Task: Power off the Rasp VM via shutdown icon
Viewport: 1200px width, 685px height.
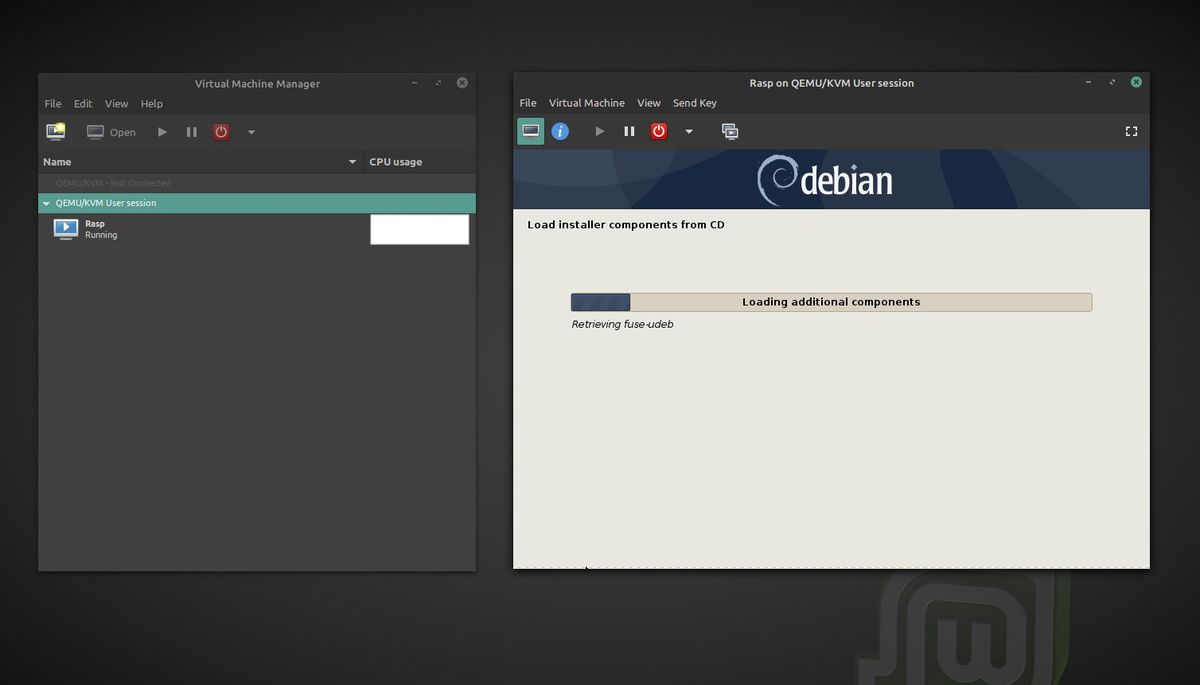Action: [x=658, y=131]
